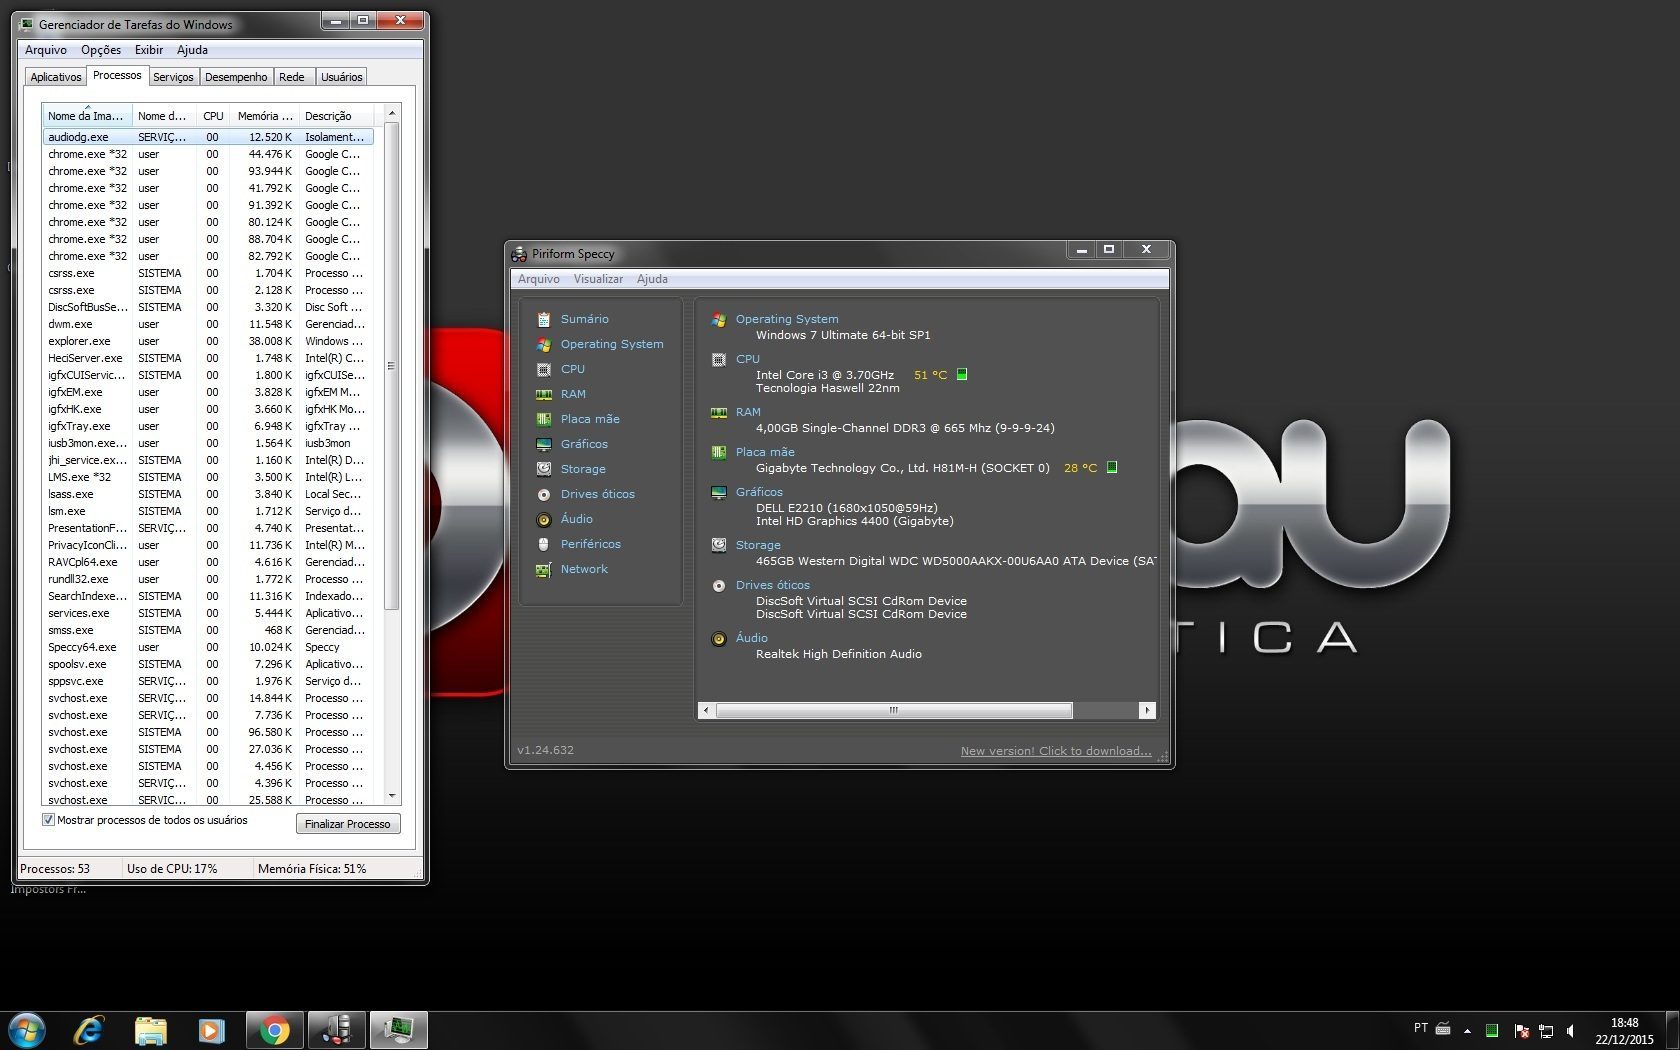Click PT language indicator in tray
The height and width of the screenshot is (1050, 1680).
click(1420, 1028)
